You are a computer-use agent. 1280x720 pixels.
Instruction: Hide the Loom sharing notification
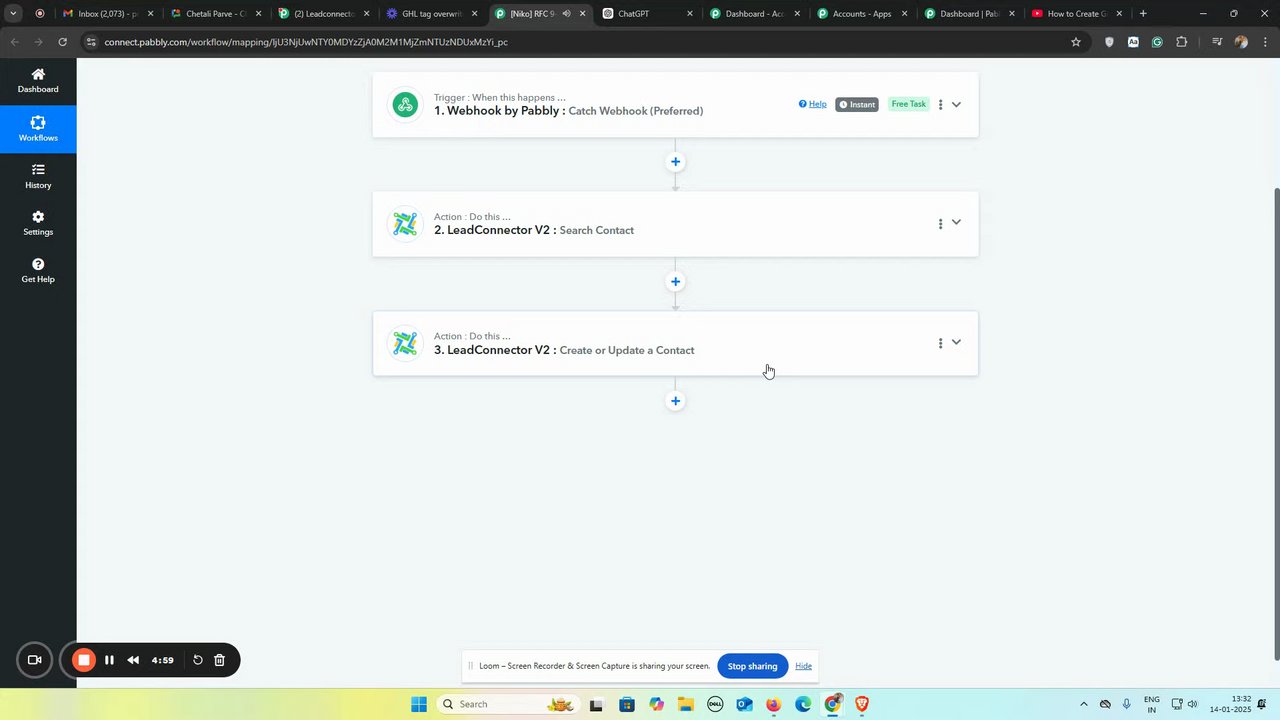pyautogui.click(x=803, y=666)
